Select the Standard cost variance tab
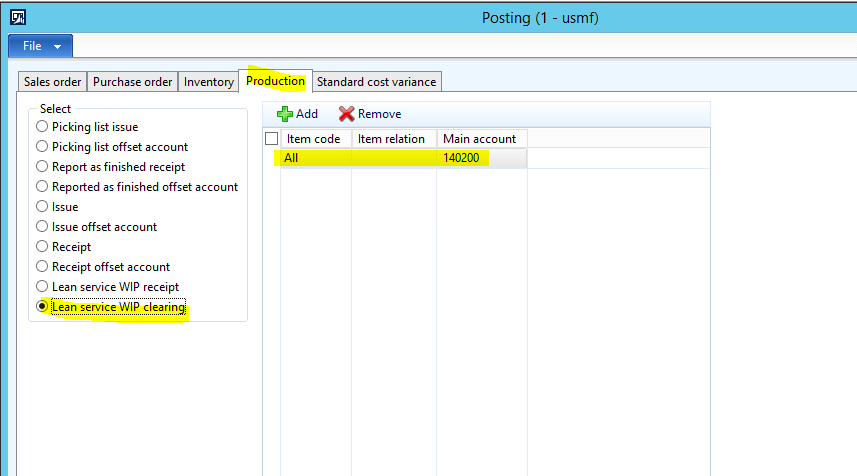The image size is (857, 476). [376, 82]
